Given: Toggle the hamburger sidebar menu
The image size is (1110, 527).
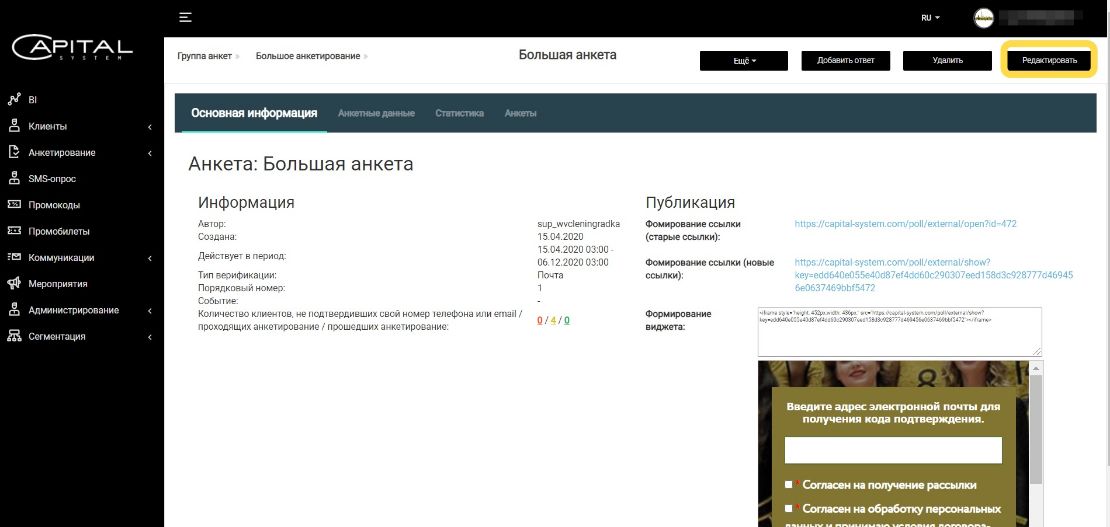Looking at the screenshot, I should pos(185,17).
